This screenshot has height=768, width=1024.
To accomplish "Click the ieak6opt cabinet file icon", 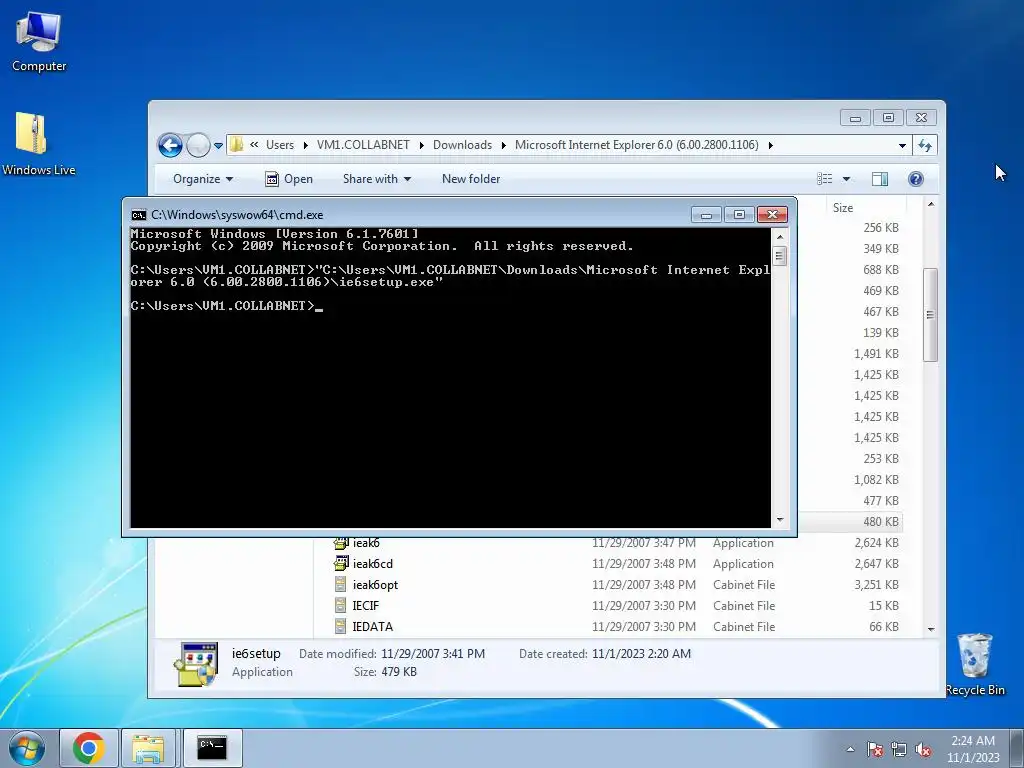I will tap(340, 584).
